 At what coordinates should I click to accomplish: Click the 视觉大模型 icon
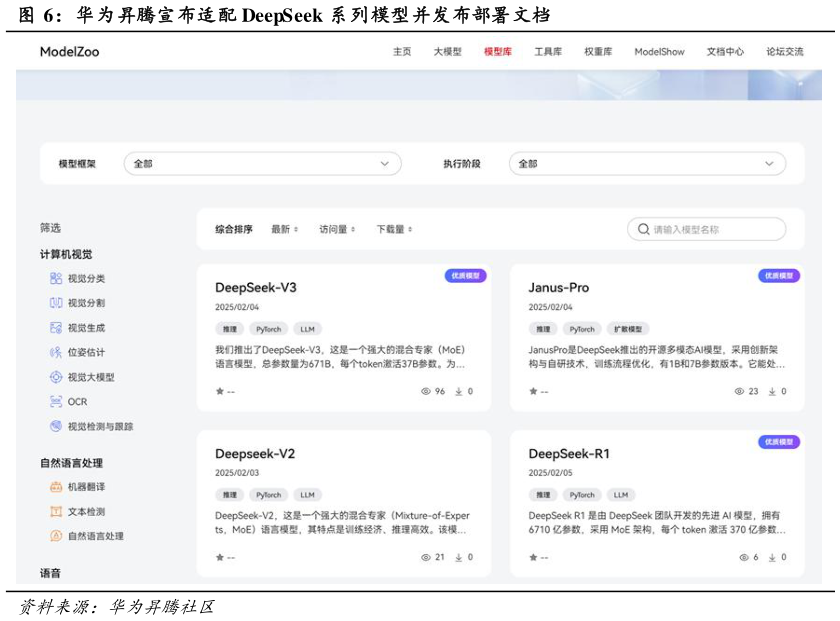click(x=58, y=377)
